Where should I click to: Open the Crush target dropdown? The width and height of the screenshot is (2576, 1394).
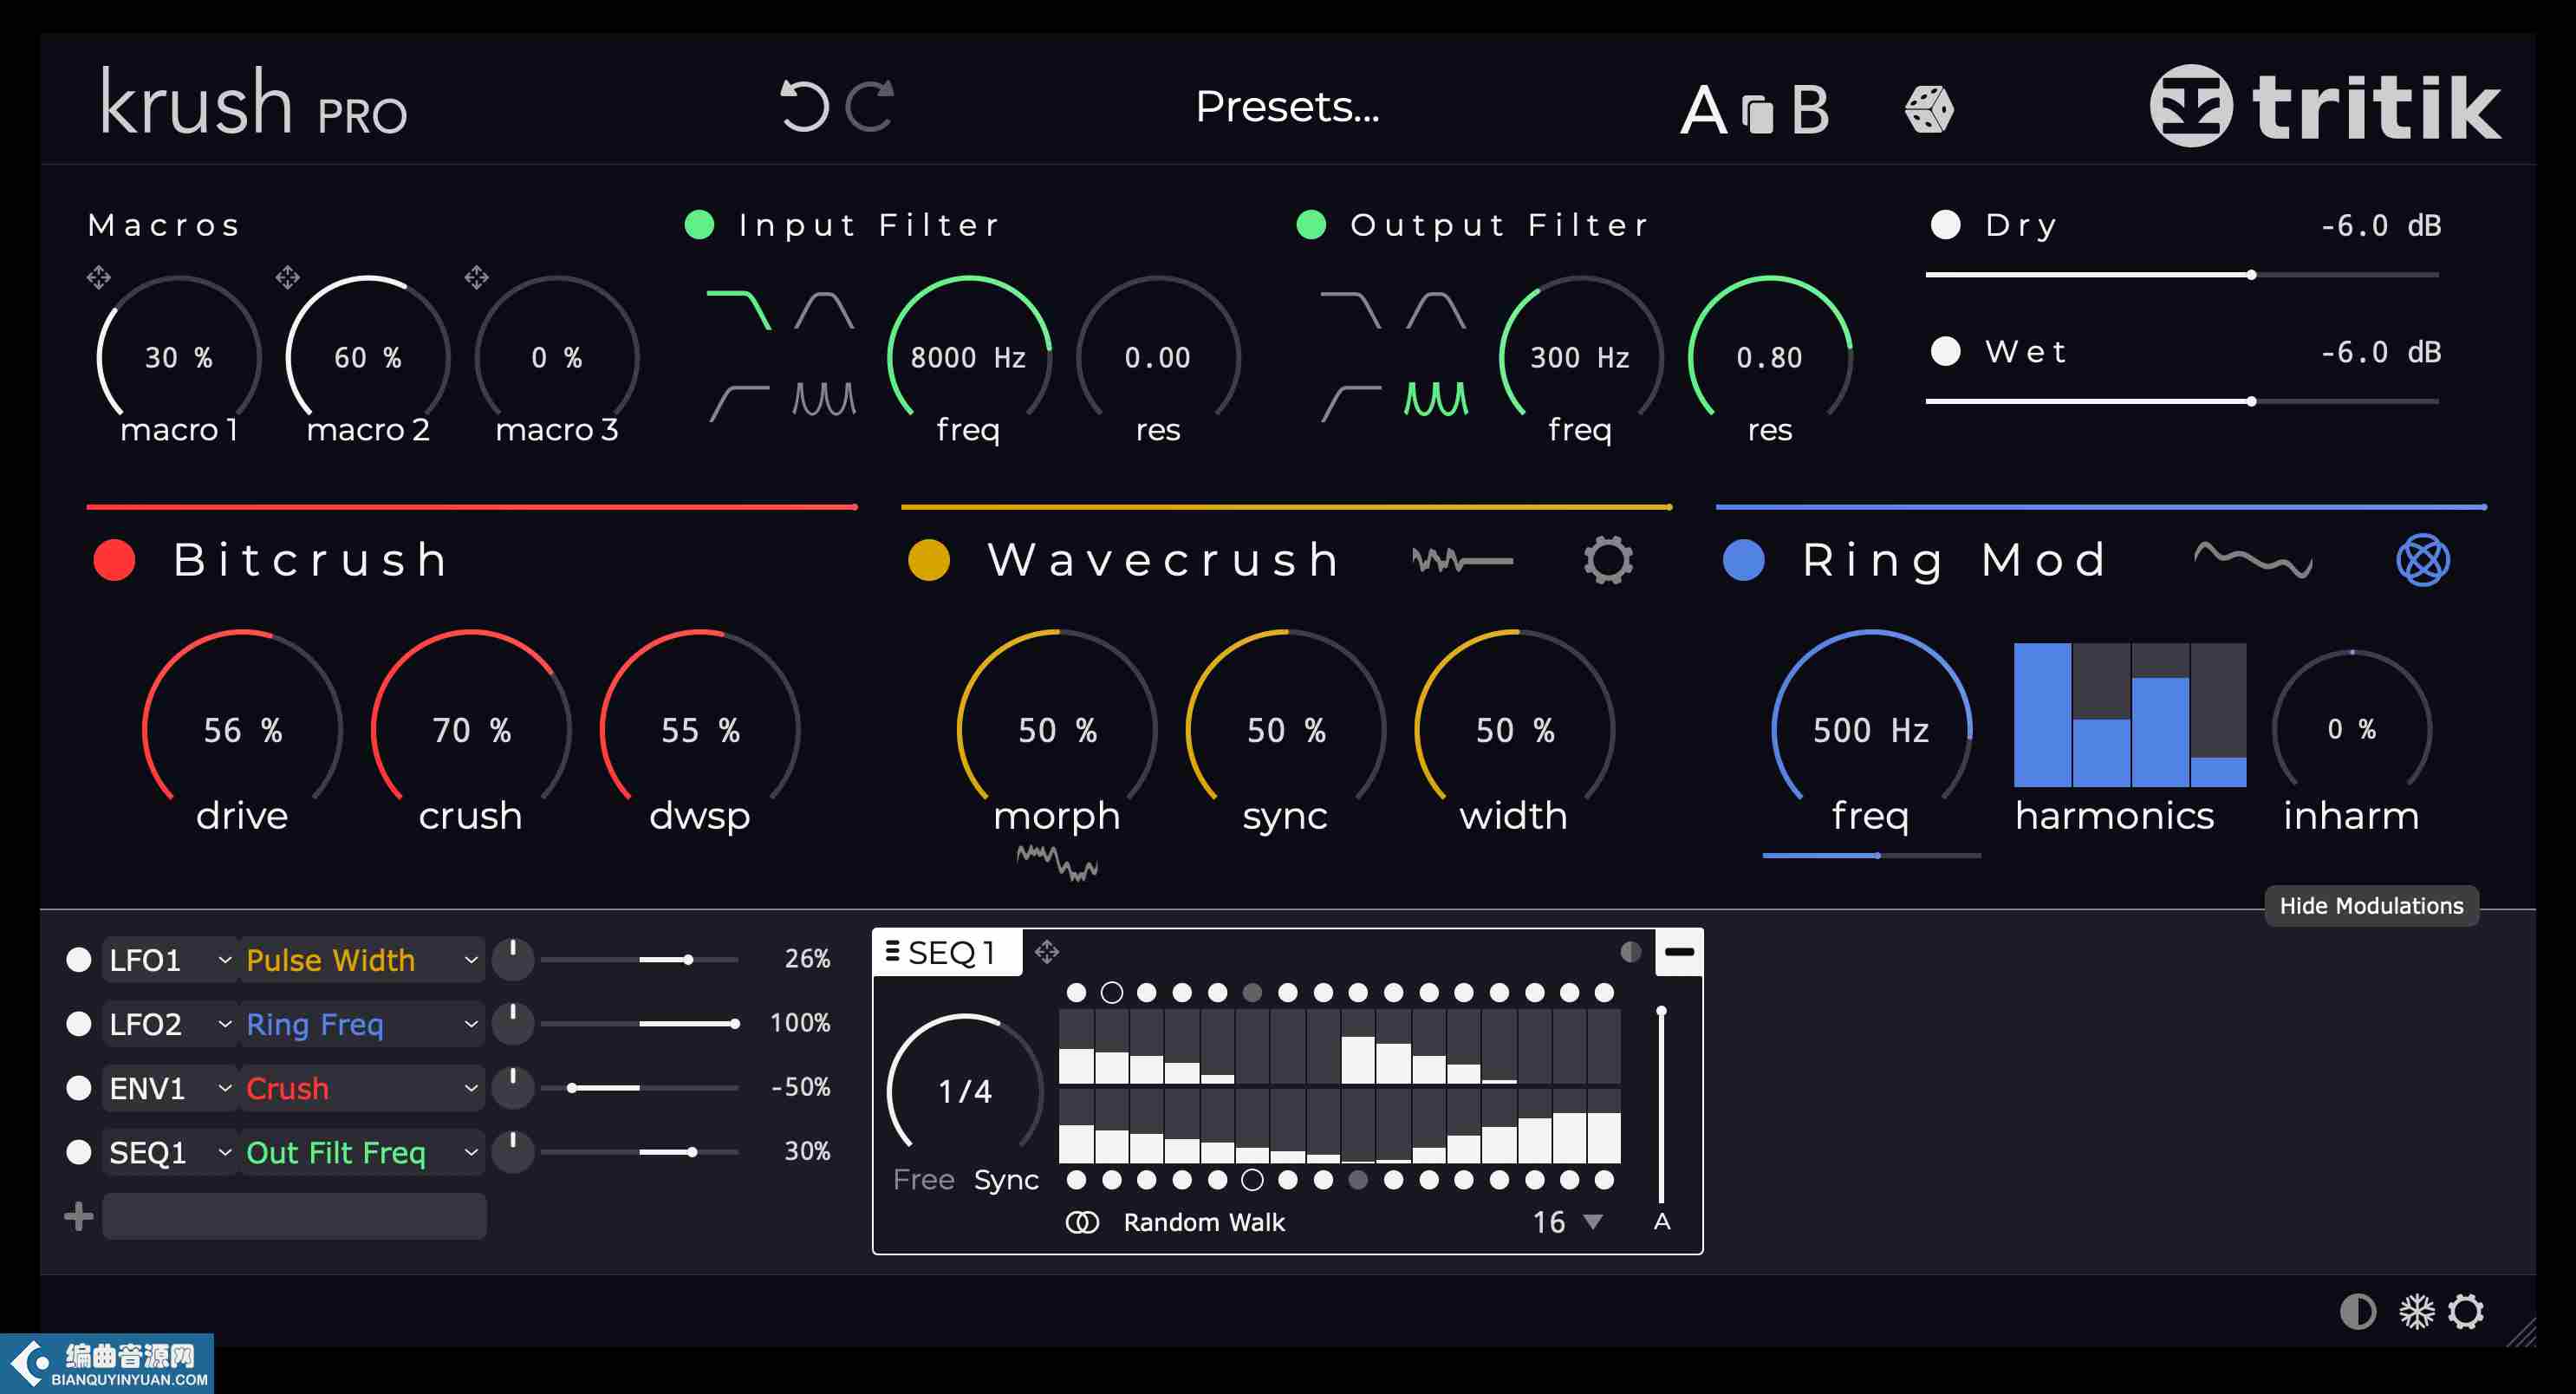362,1088
